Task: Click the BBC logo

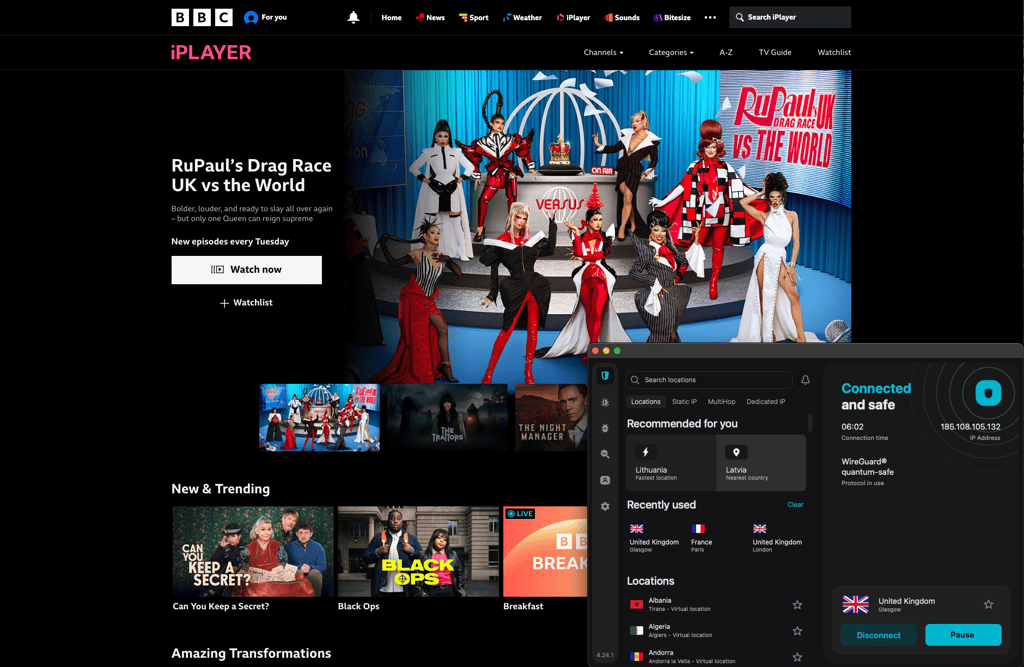Action: click(202, 17)
